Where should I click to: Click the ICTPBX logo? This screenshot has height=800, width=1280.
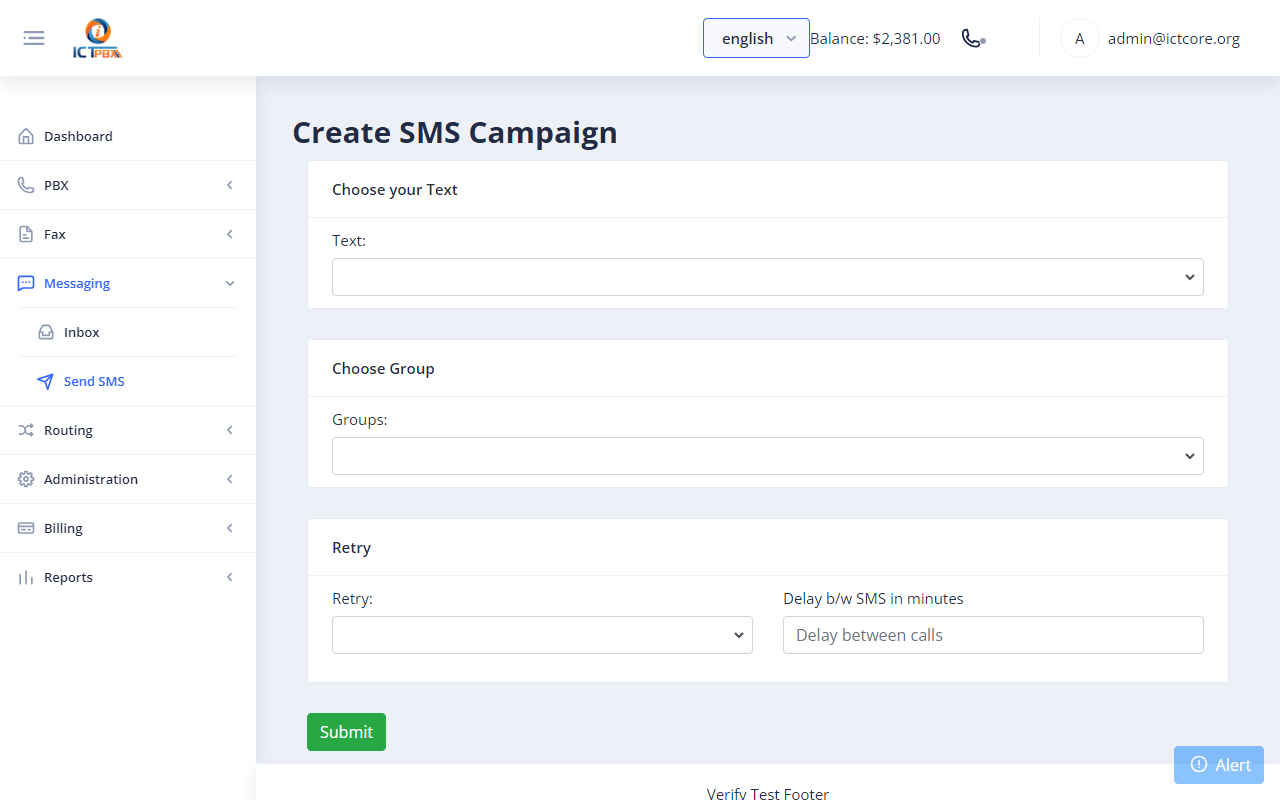coord(98,39)
